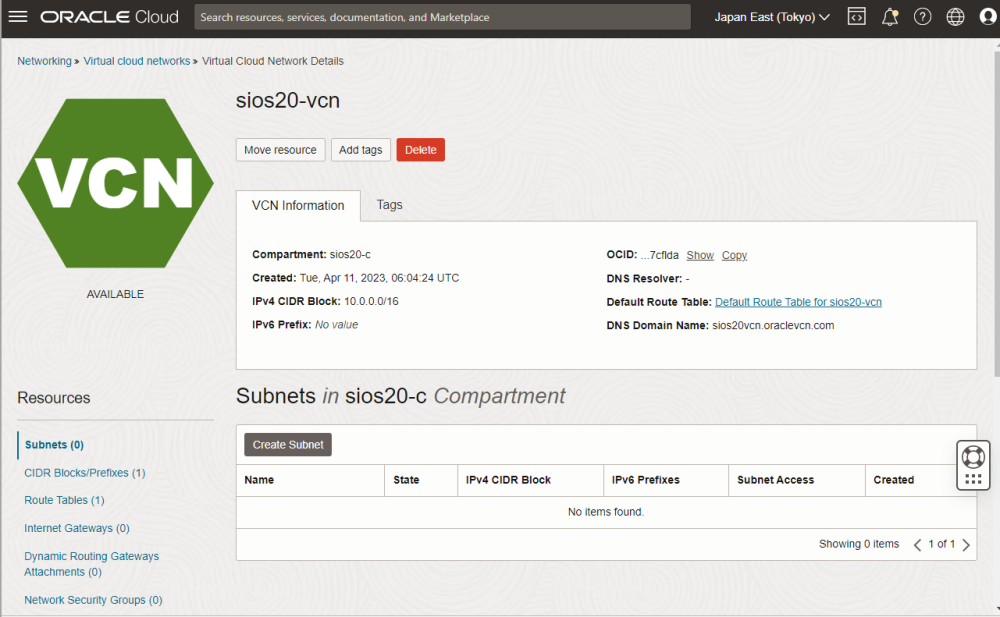Go to previous page of subnets
The image size is (1000, 617).
pyautogui.click(x=917, y=544)
